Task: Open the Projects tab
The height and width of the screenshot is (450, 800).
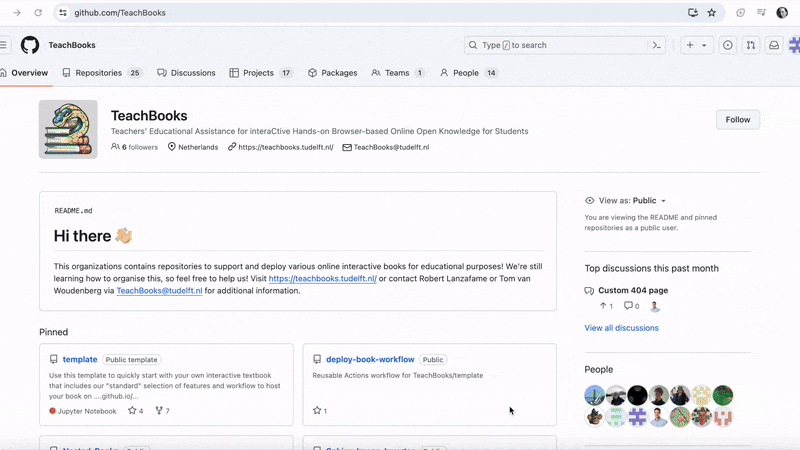Action: (x=261, y=73)
